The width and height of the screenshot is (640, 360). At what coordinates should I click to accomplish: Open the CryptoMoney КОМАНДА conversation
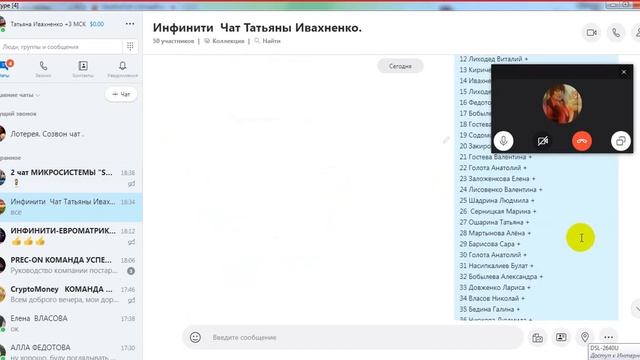[71, 294]
